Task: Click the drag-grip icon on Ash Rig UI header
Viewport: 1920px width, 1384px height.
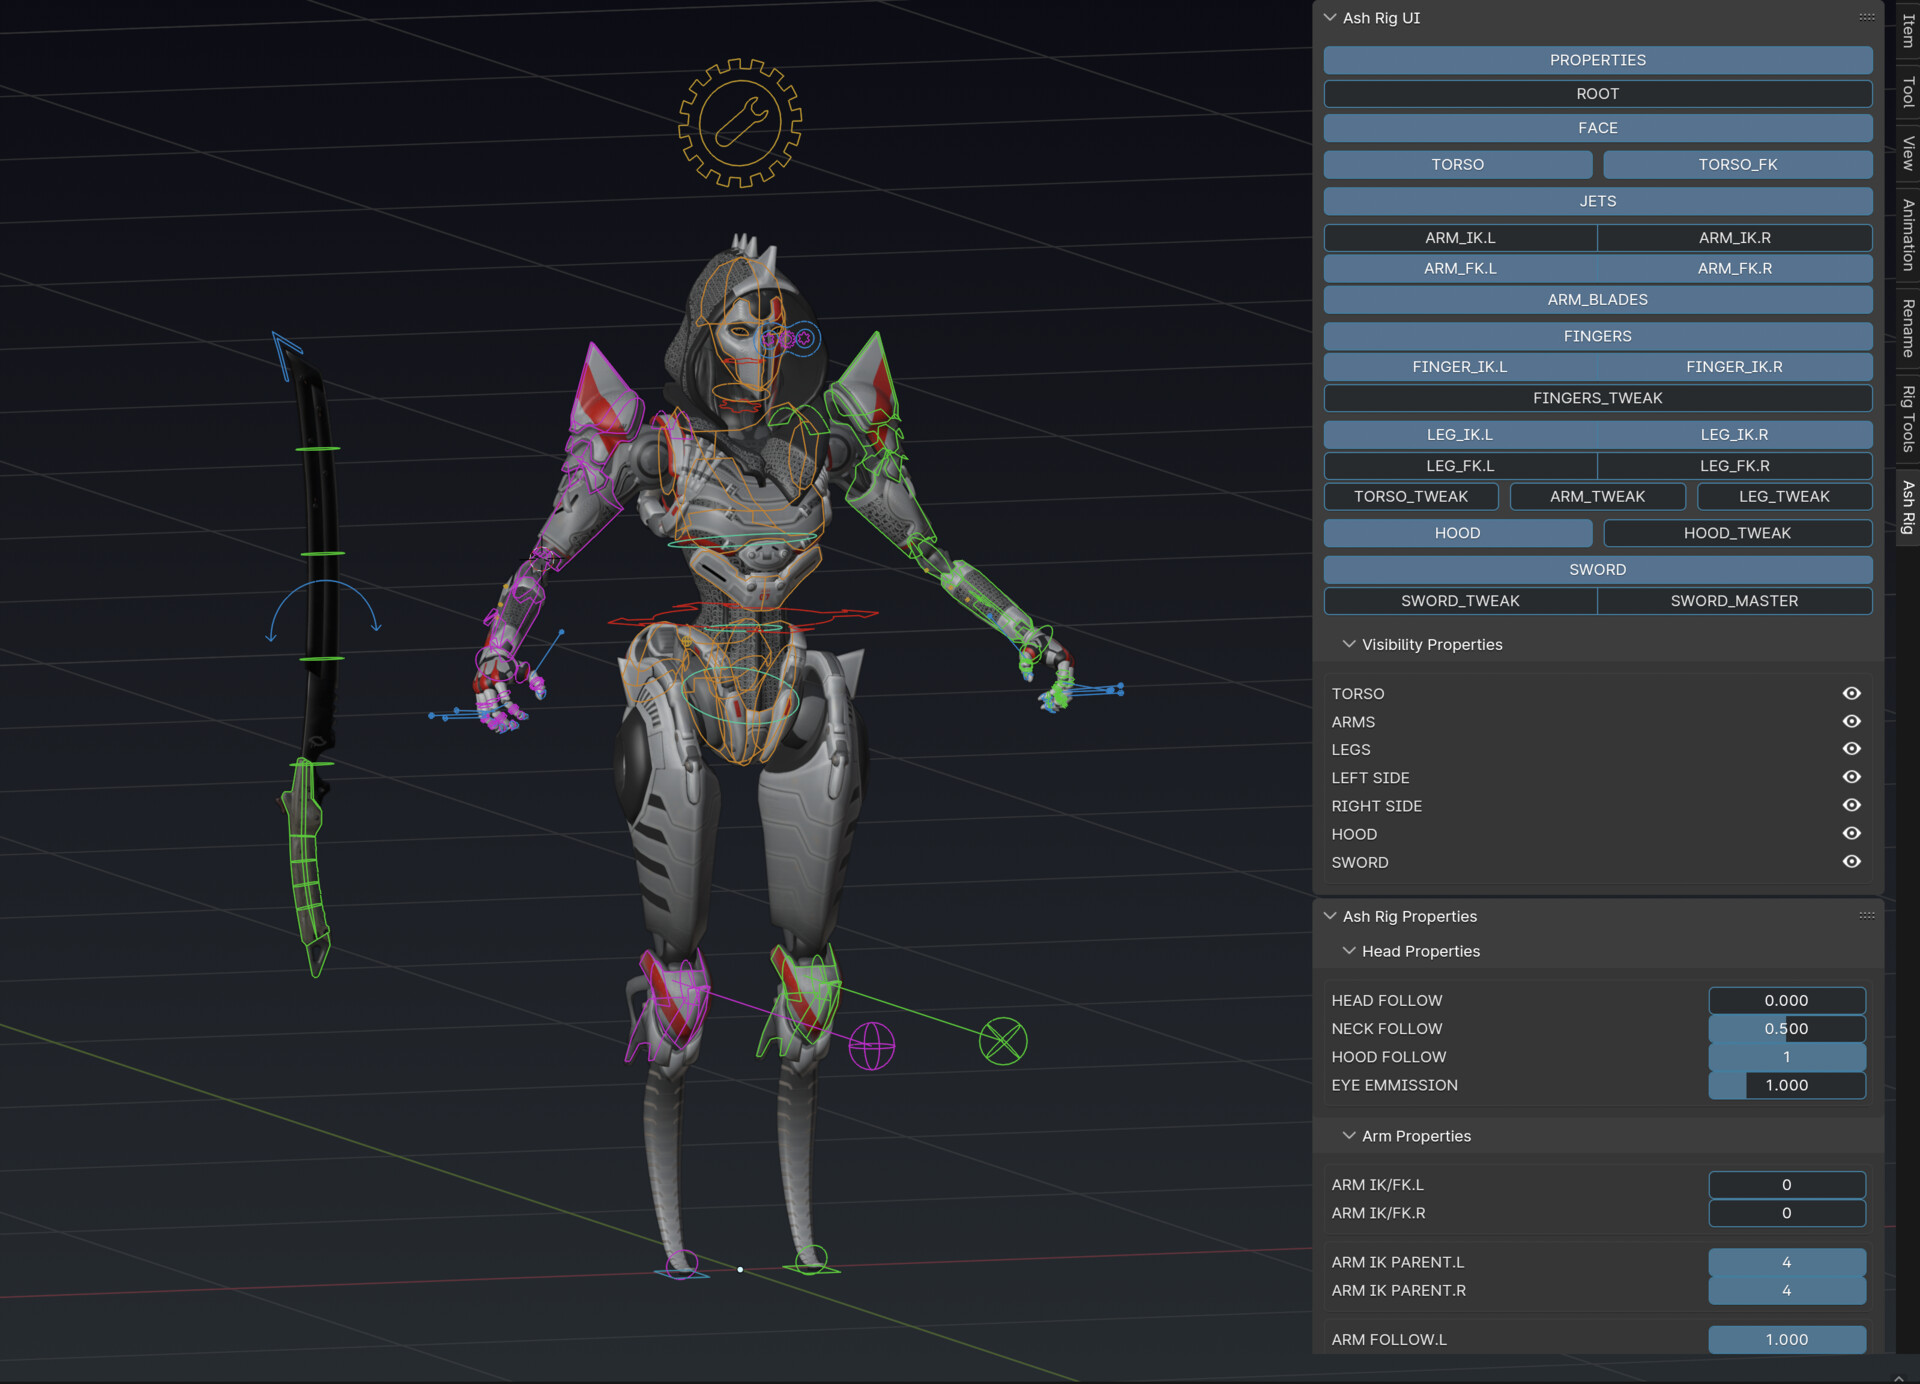Action: coord(1866,17)
